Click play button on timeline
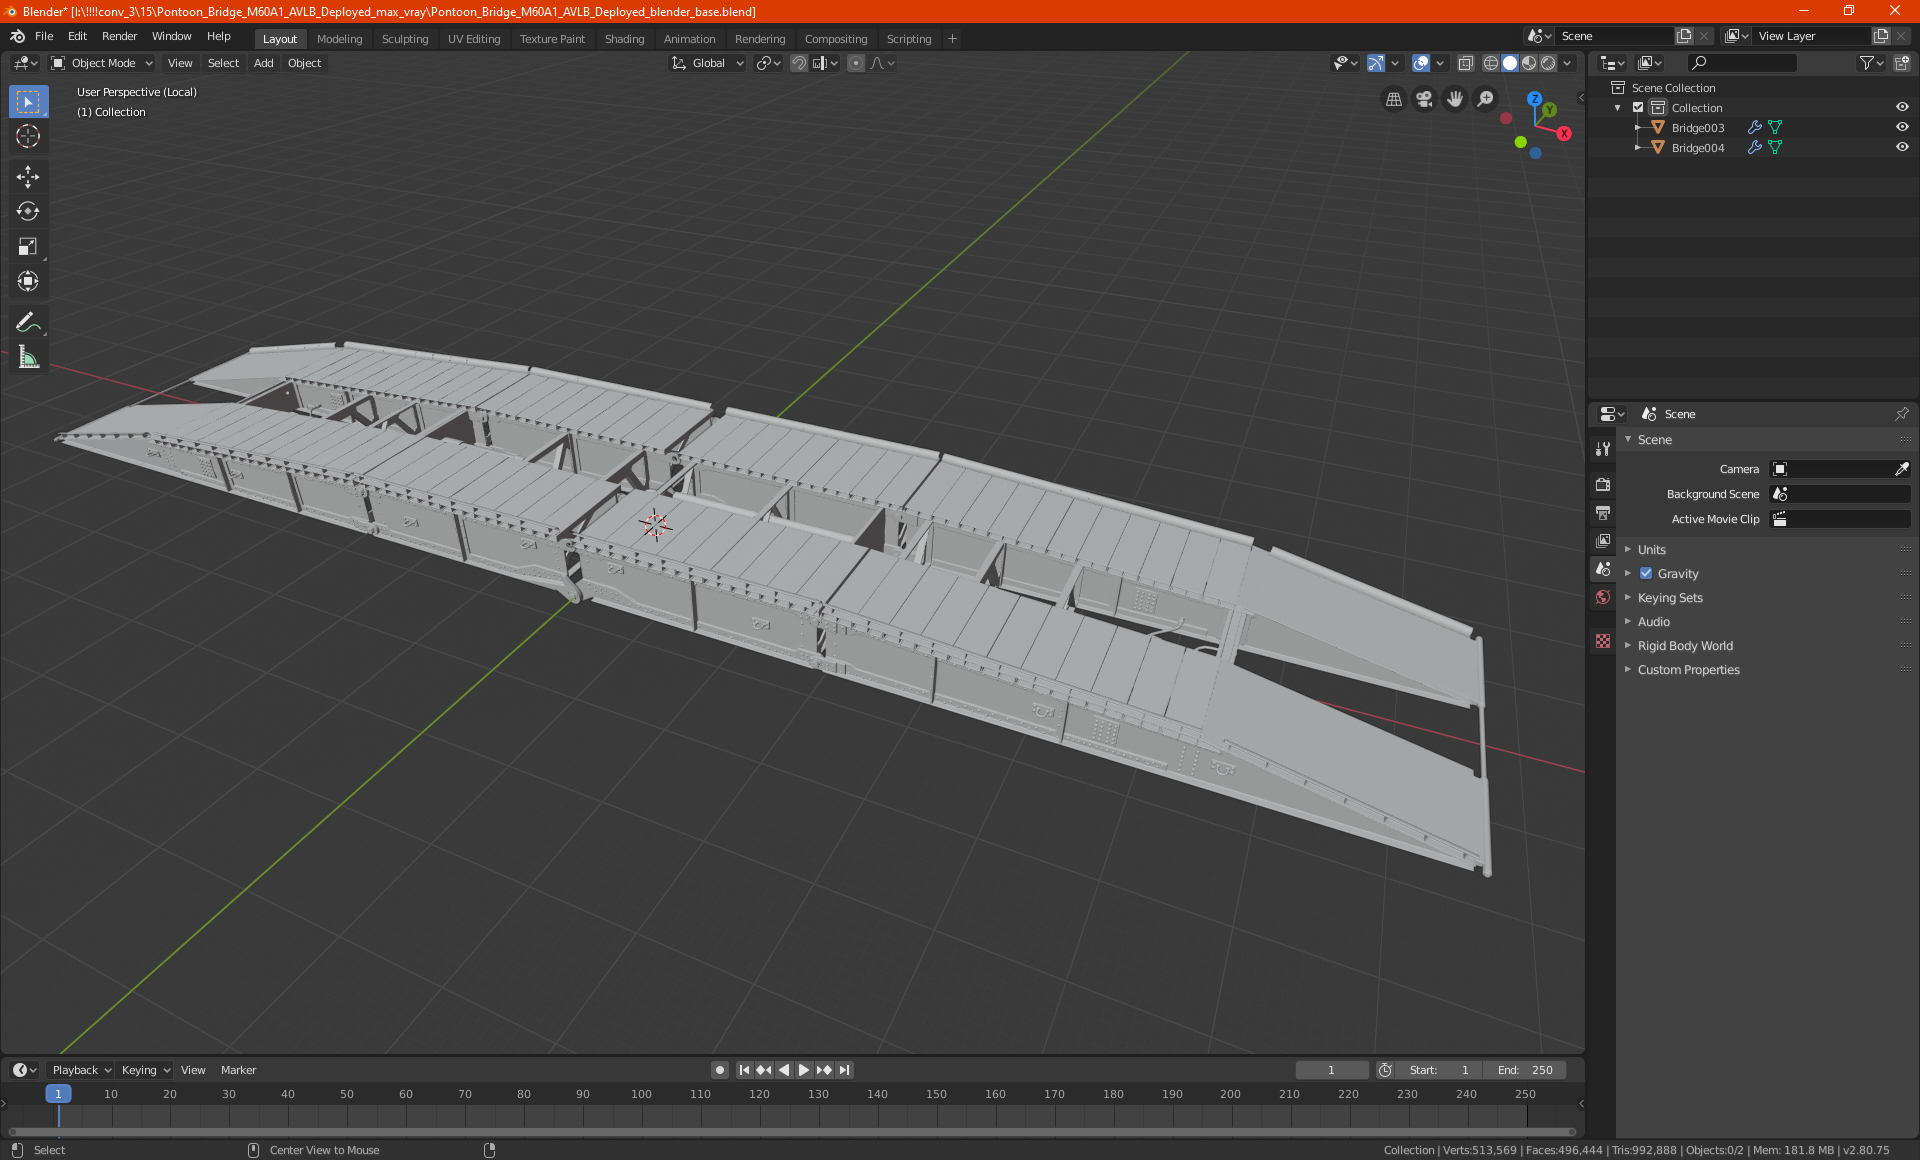The width and height of the screenshot is (1920, 1160). (x=804, y=1070)
